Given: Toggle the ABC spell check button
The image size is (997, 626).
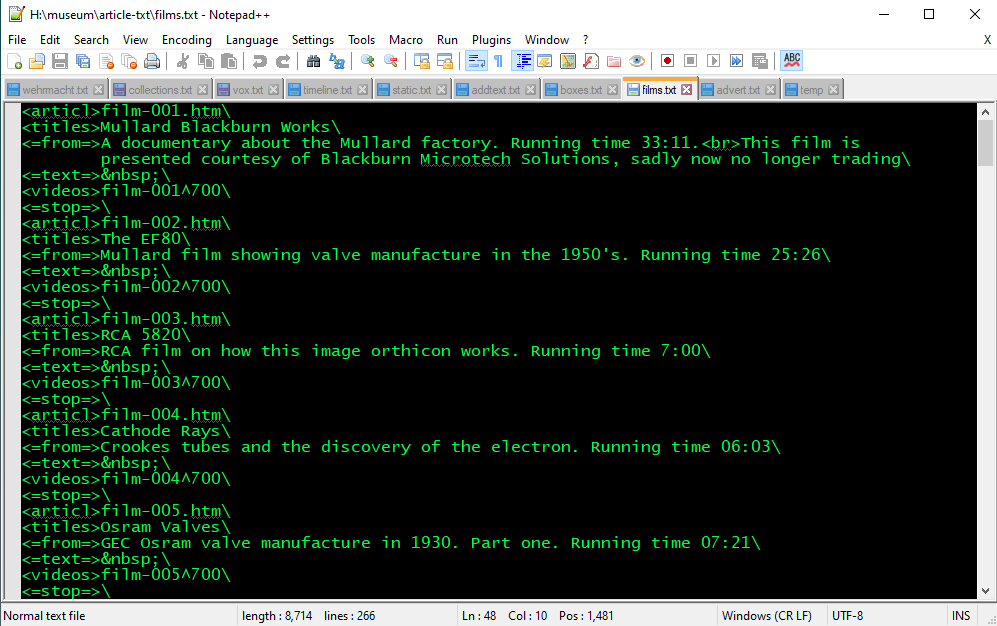Looking at the screenshot, I should (792, 61).
